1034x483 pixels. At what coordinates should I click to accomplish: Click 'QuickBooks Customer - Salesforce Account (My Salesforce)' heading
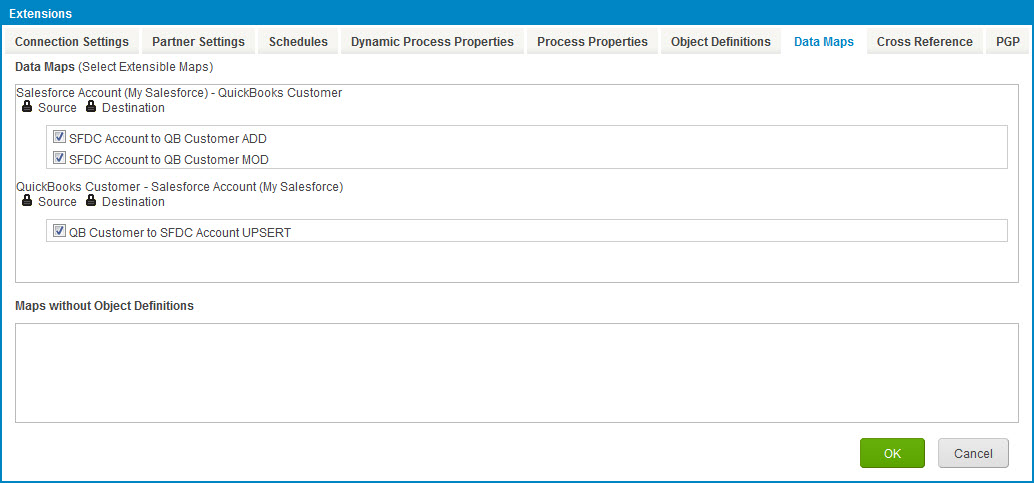click(x=179, y=187)
